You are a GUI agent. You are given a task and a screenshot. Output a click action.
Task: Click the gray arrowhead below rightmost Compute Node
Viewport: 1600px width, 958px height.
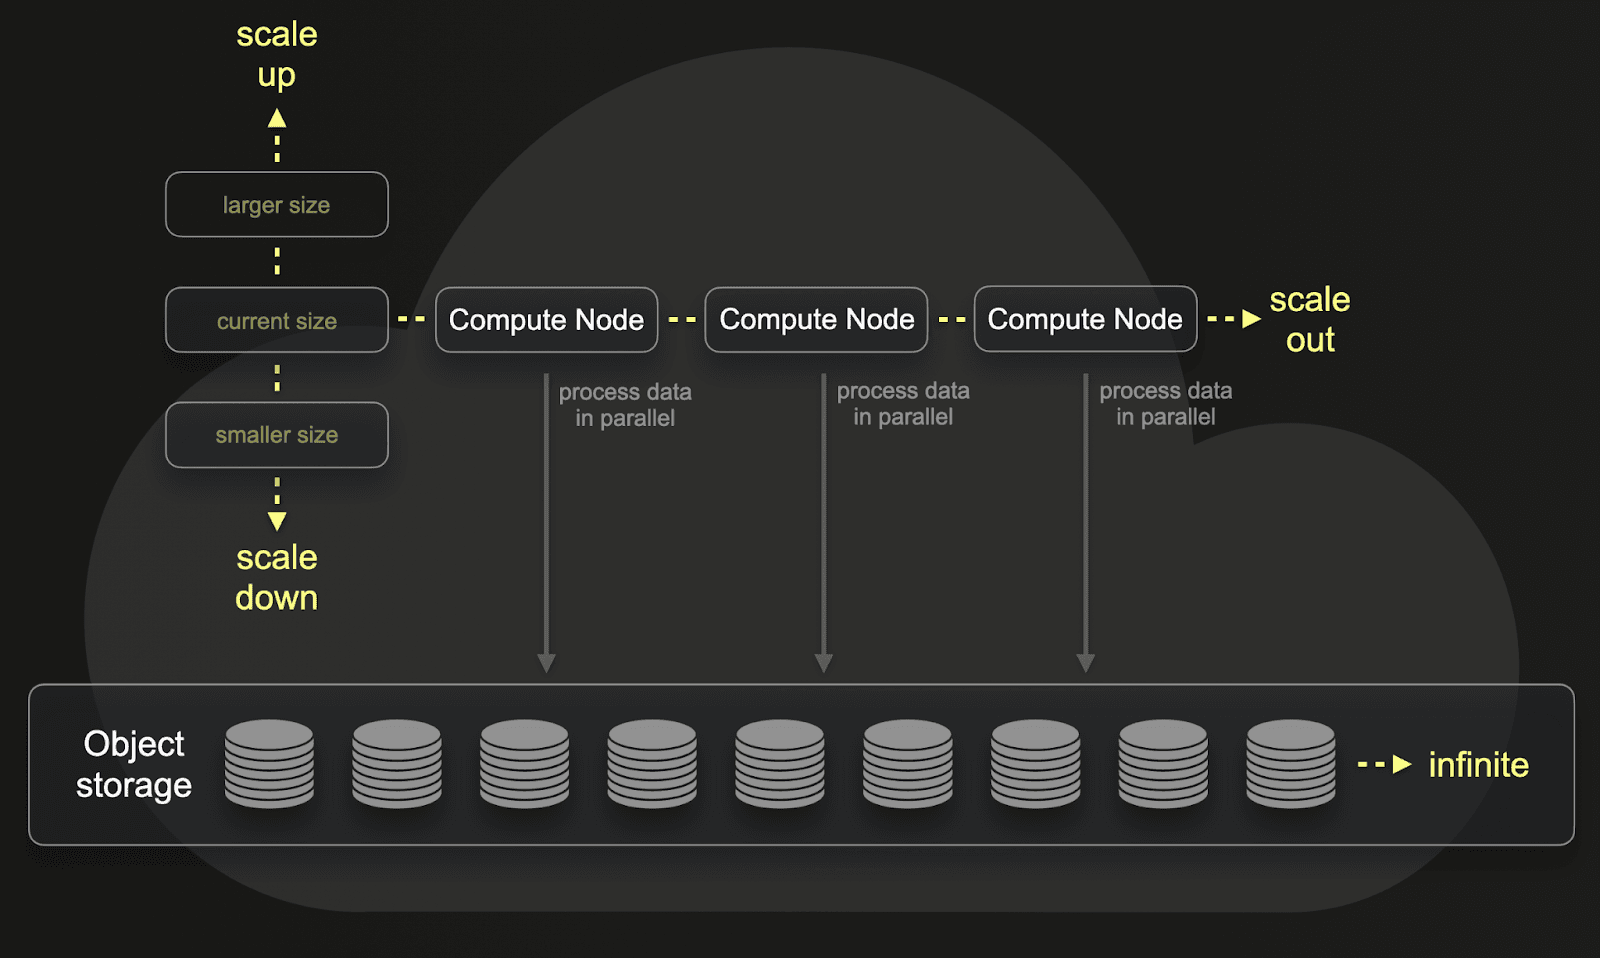coord(1085,663)
